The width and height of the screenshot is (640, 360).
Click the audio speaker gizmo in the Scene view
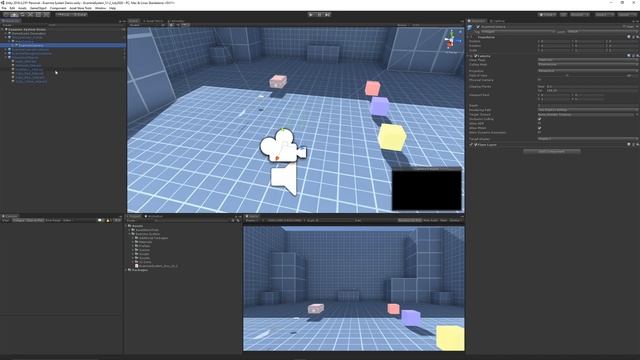coord(284,179)
